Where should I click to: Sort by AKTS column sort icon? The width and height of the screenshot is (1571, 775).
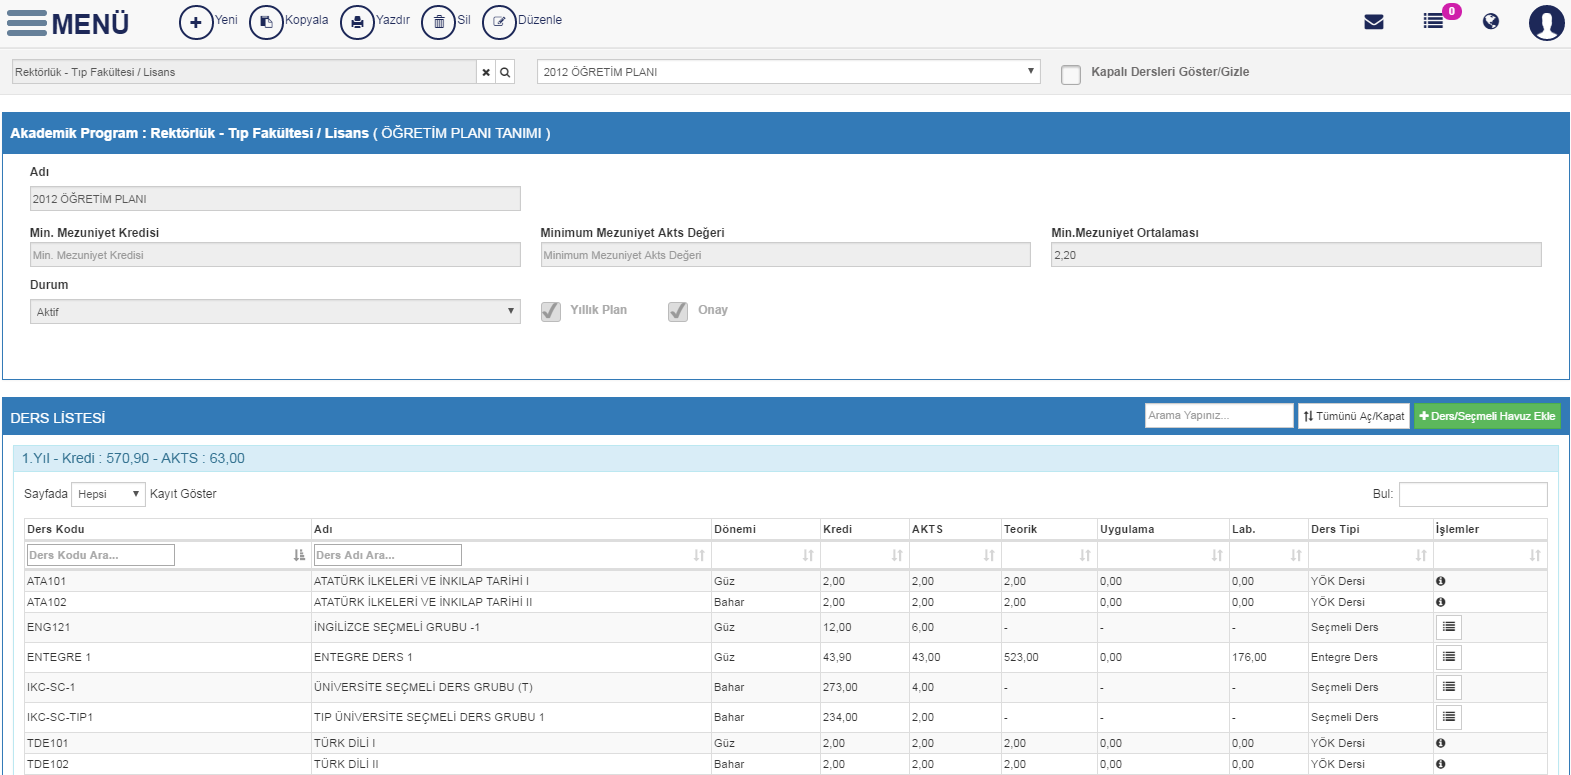coord(989,555)
